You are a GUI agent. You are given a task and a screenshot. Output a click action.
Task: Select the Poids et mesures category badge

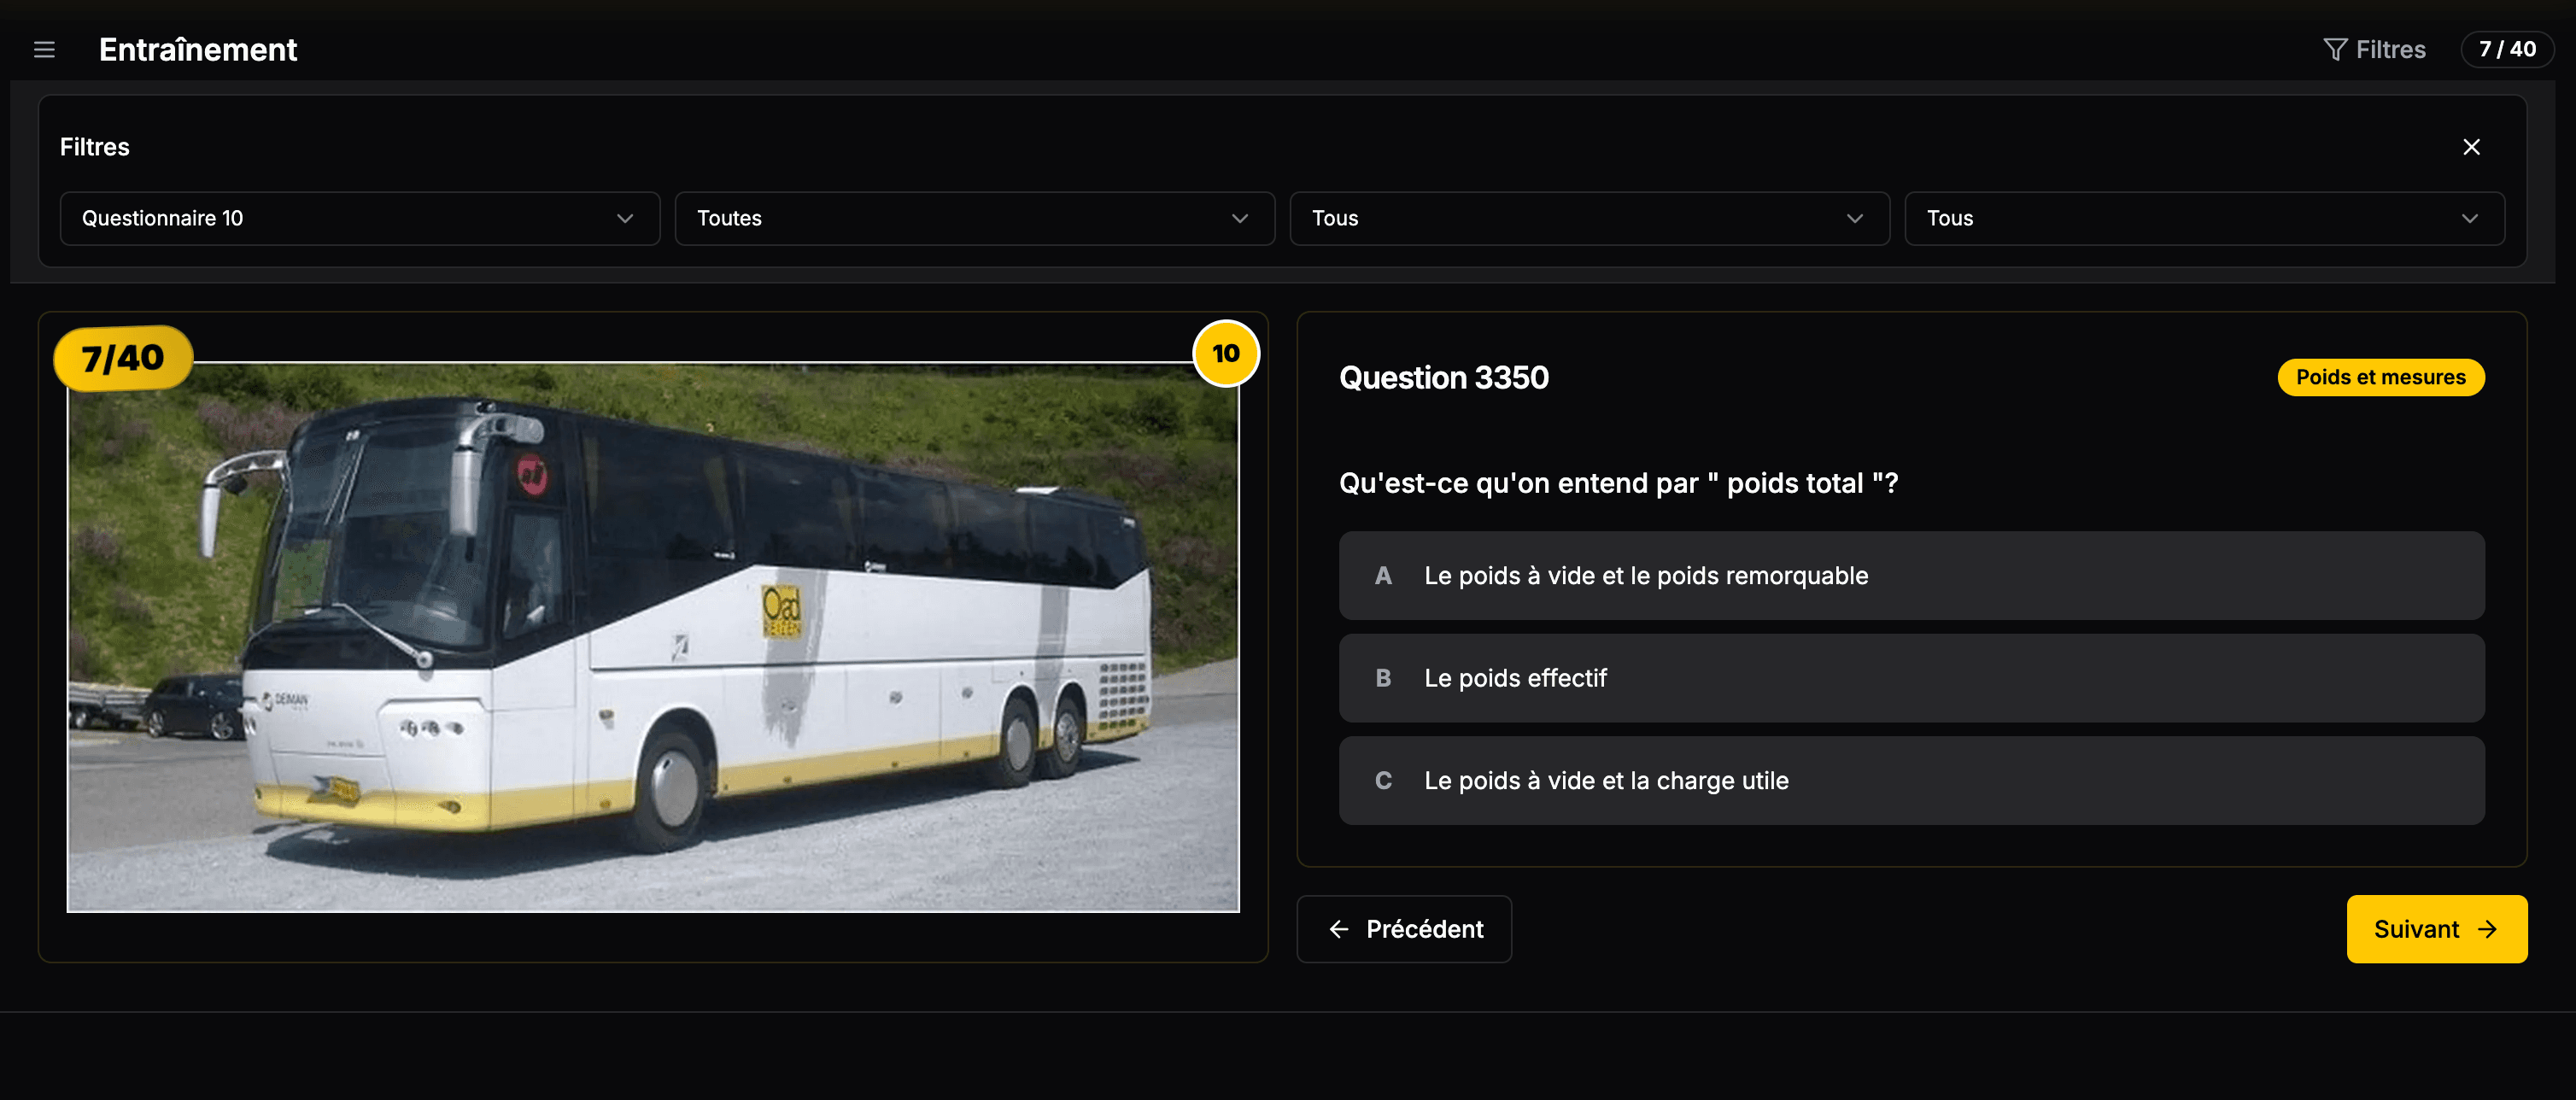click(x=2380, y=377)
